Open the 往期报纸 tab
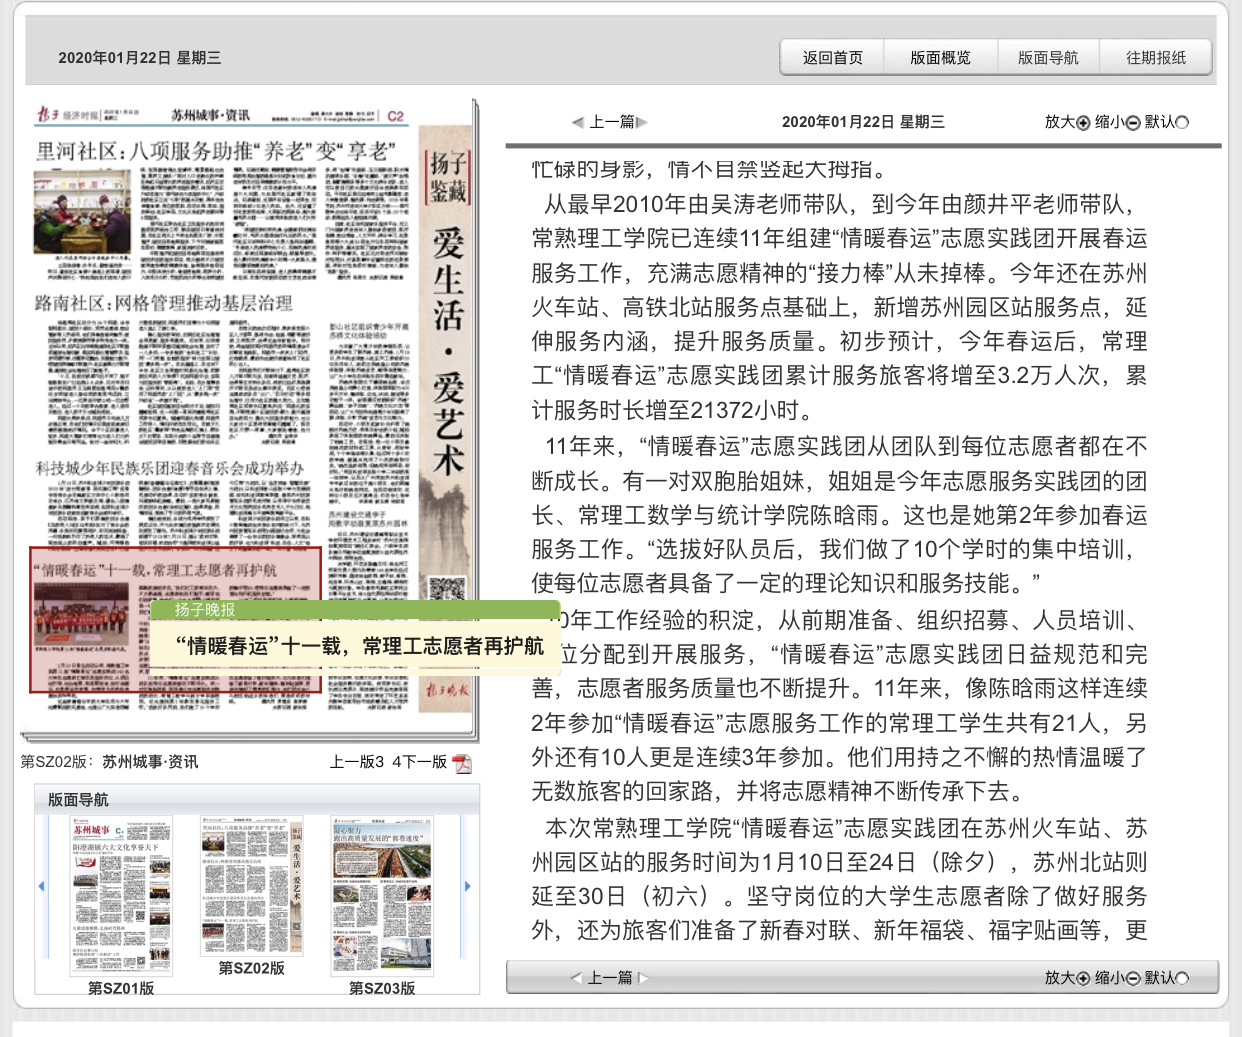The image size is (1242, 1037). (1156, 58)
